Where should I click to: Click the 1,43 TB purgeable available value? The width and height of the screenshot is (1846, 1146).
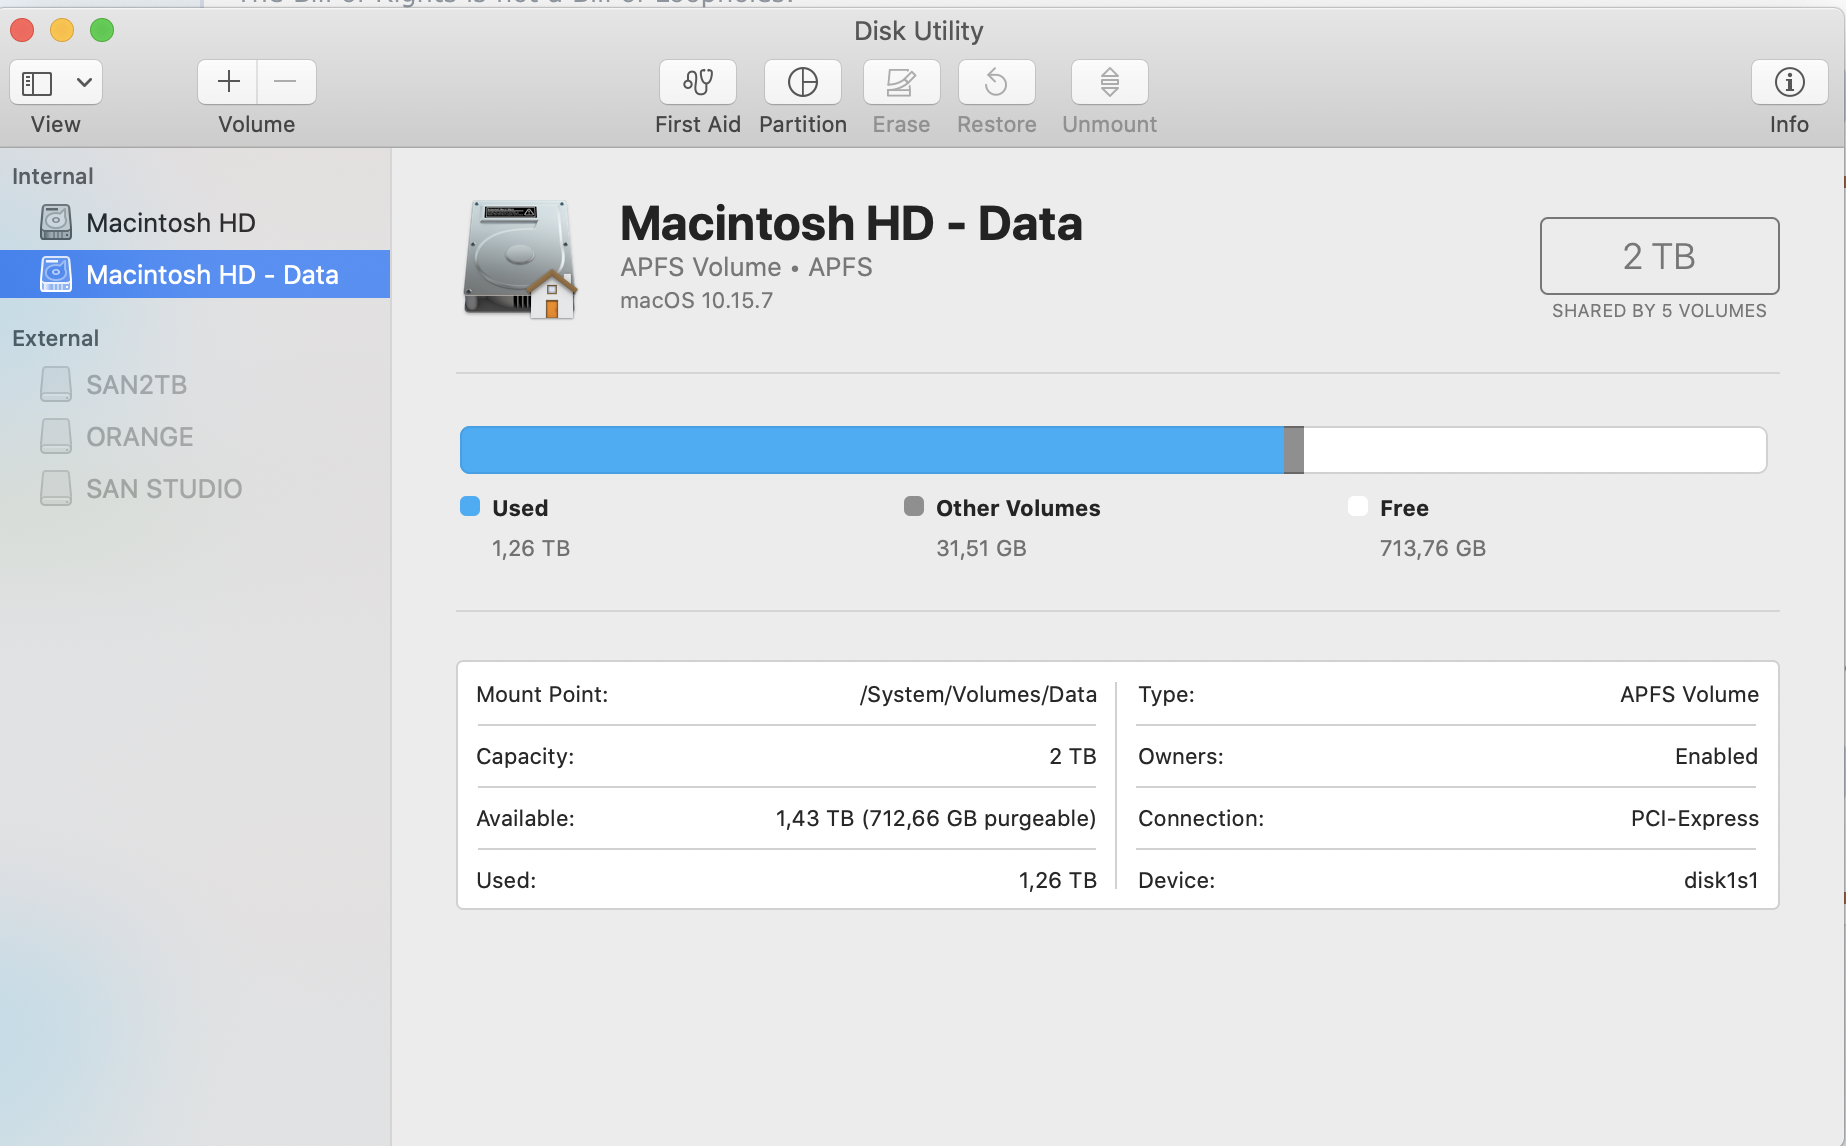tap(936, 818)
